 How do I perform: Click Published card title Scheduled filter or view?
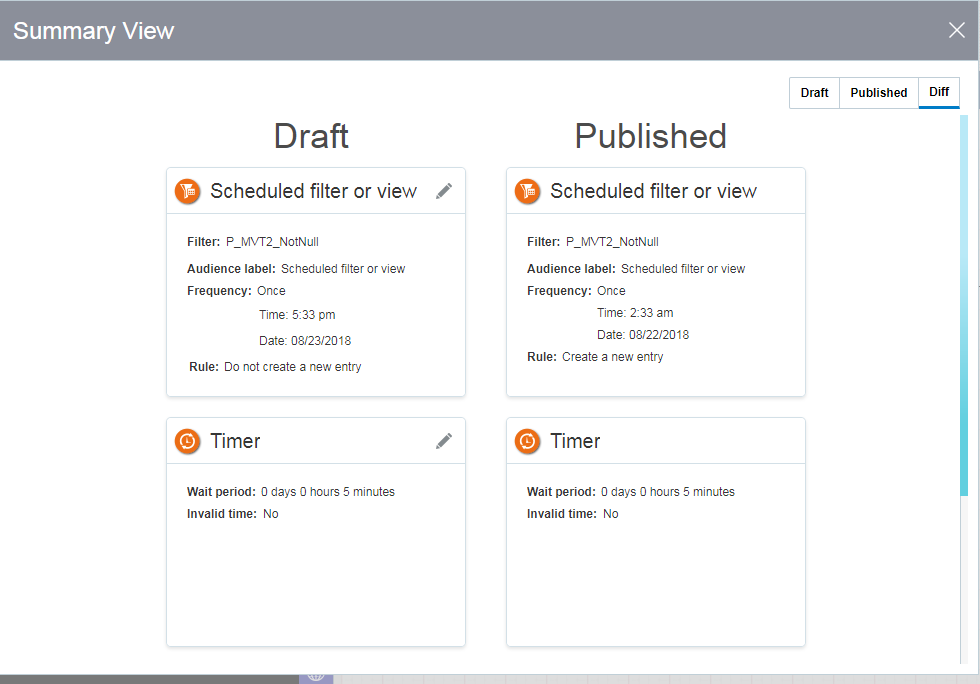pos(653,191)
